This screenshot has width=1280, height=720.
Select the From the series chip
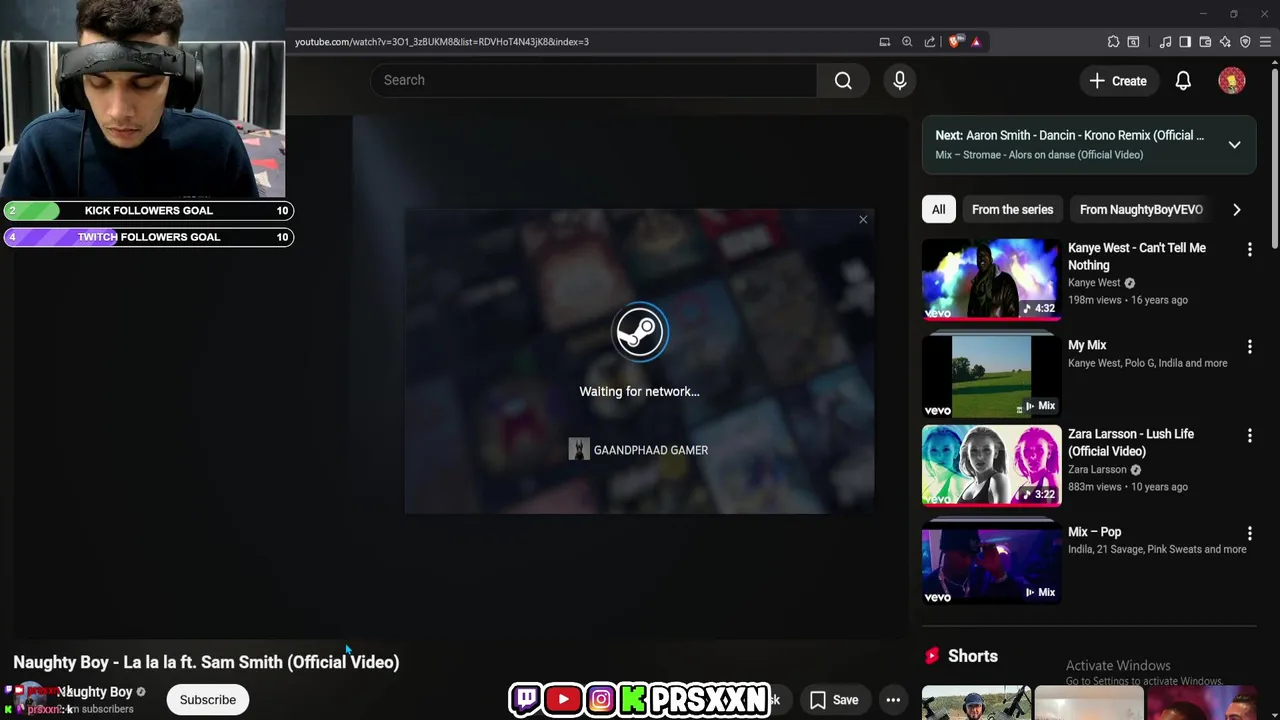click(1012, 210)
